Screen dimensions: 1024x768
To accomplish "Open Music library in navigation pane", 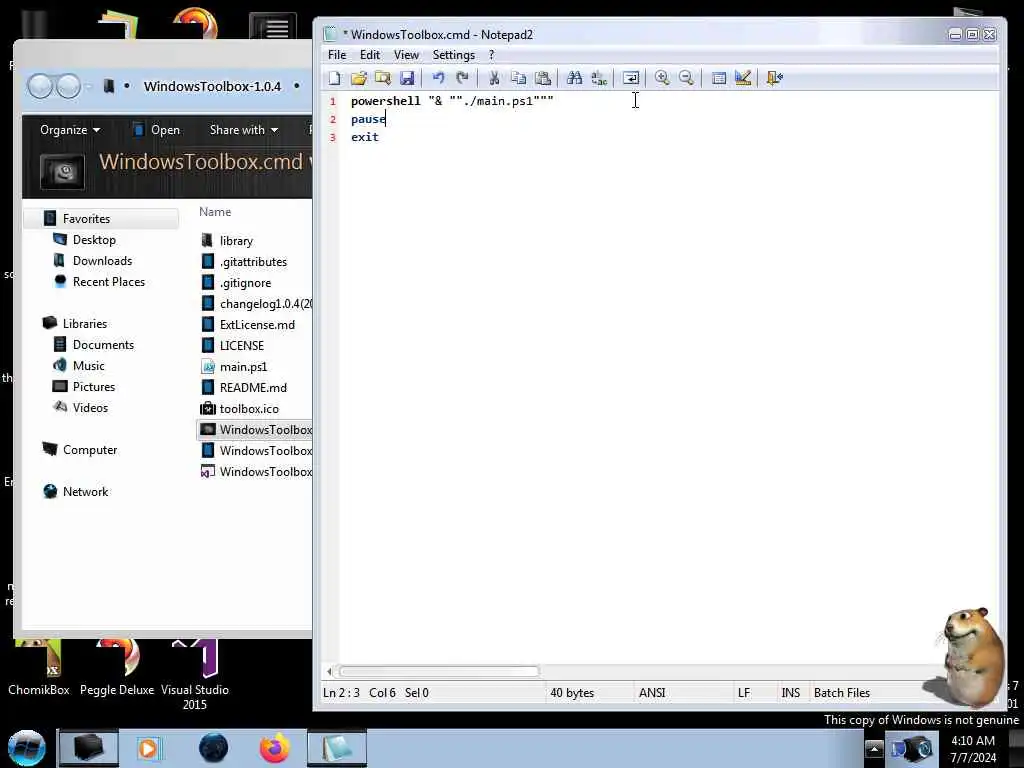I will [89, 366].
